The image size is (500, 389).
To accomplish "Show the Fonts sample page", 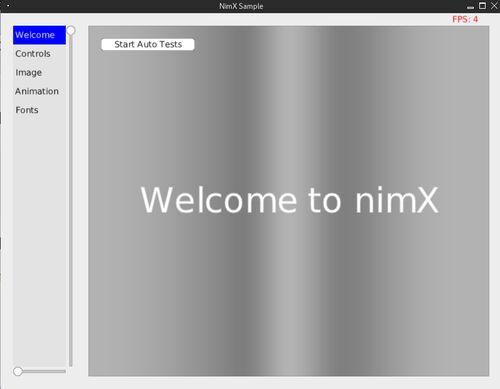I will tap(39, 110).
